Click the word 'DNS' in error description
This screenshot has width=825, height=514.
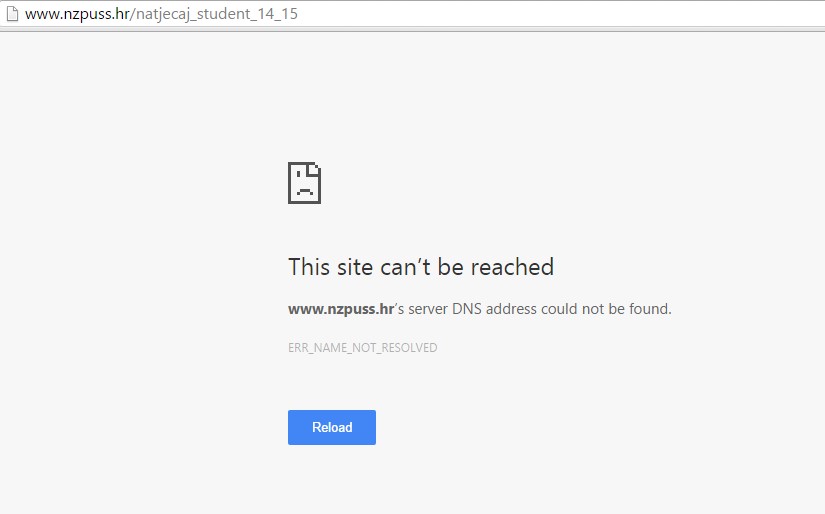(467, 308)
